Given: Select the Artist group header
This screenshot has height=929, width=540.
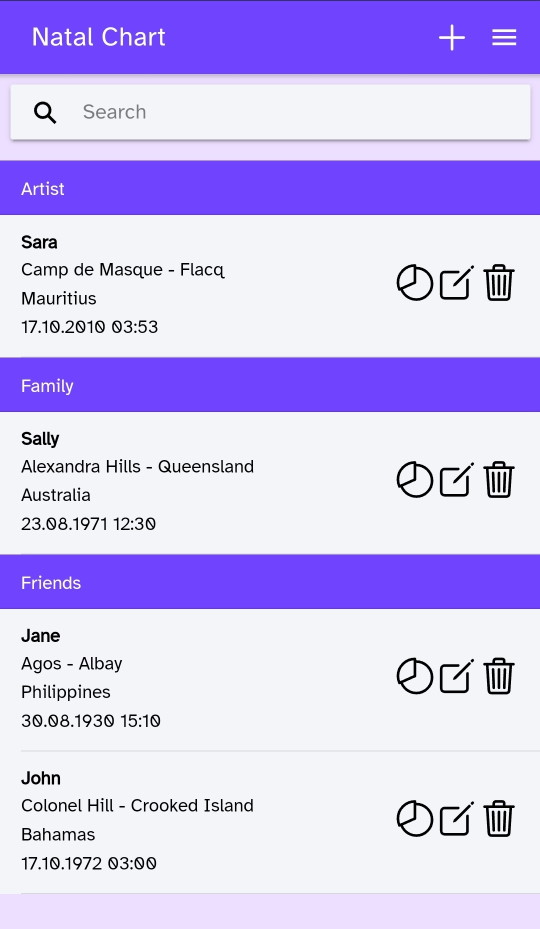Looking at the screenshot, I should click(x=270, y=188).
